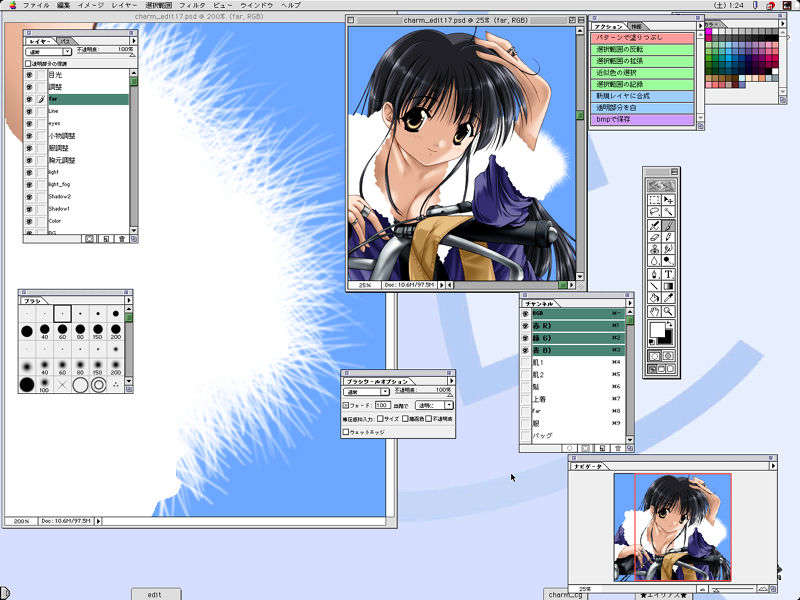Run the 新規レイヤーに合成 action button
800x600 pixels.
tap(642, 96)
